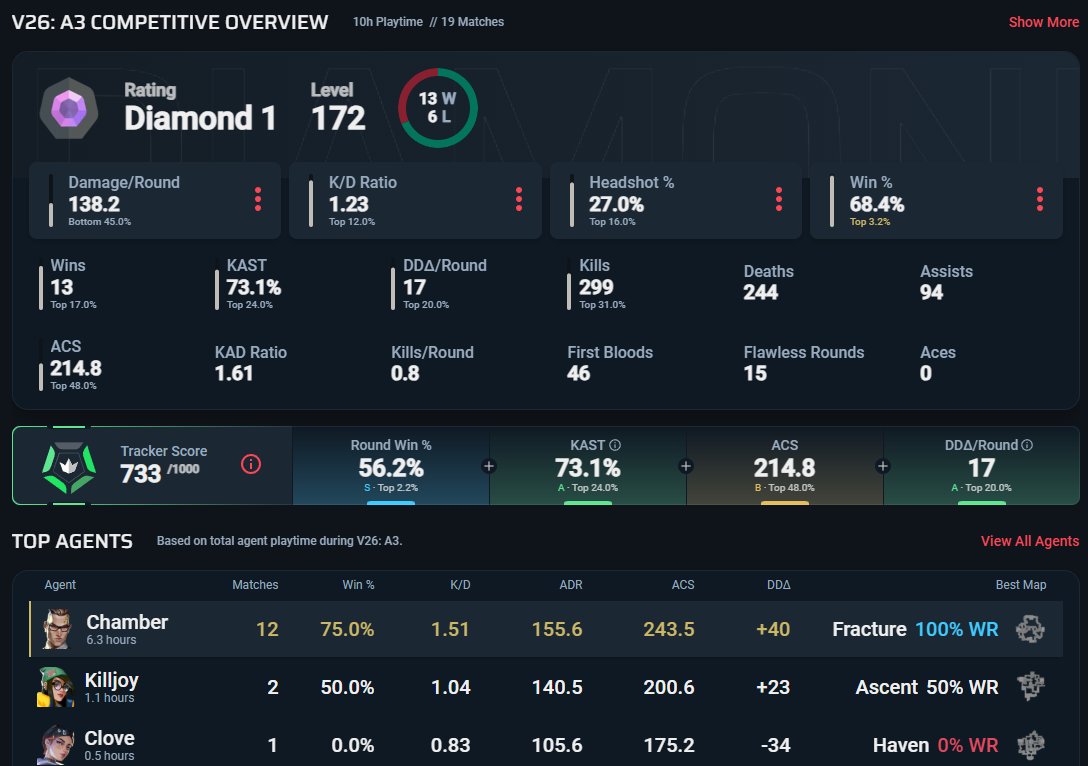Click Chamber agent portrait
Screen dimensions: 1088x766
(57, 629)
